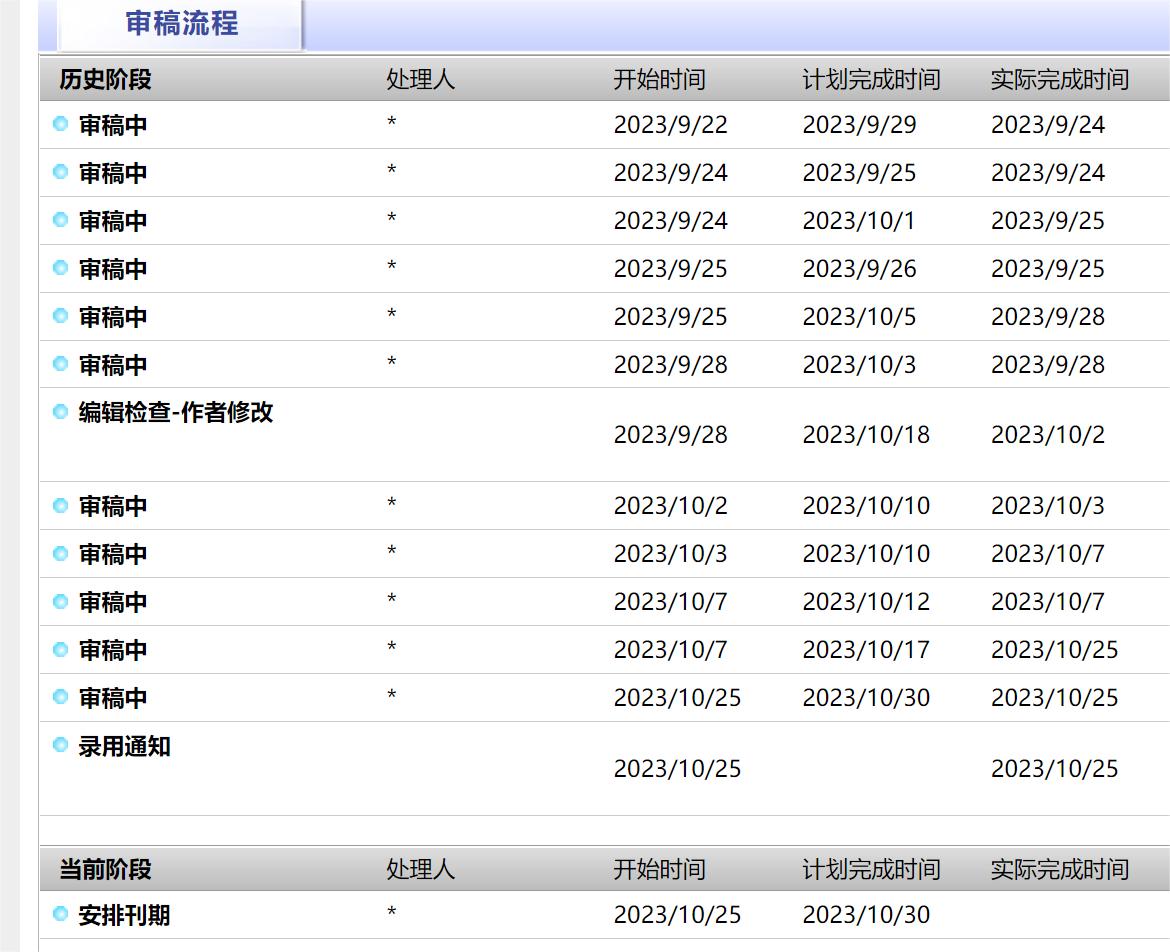Select the 安排刊期 current stage label

[125, 915]
